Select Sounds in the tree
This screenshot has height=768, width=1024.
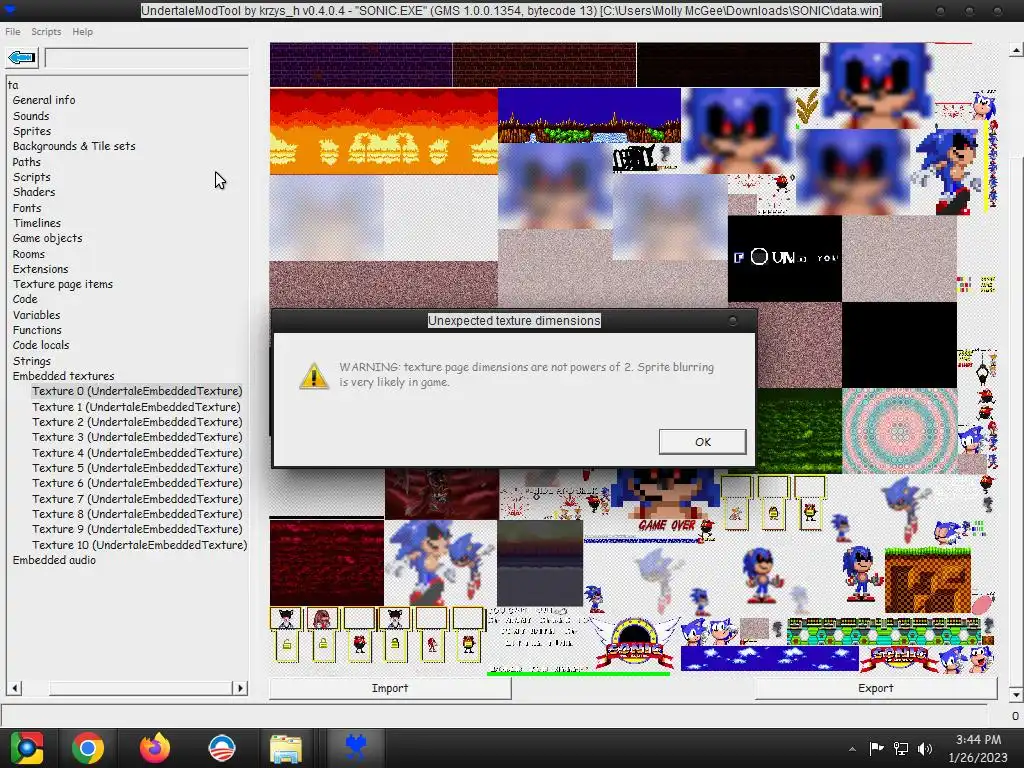click(31, 116)
